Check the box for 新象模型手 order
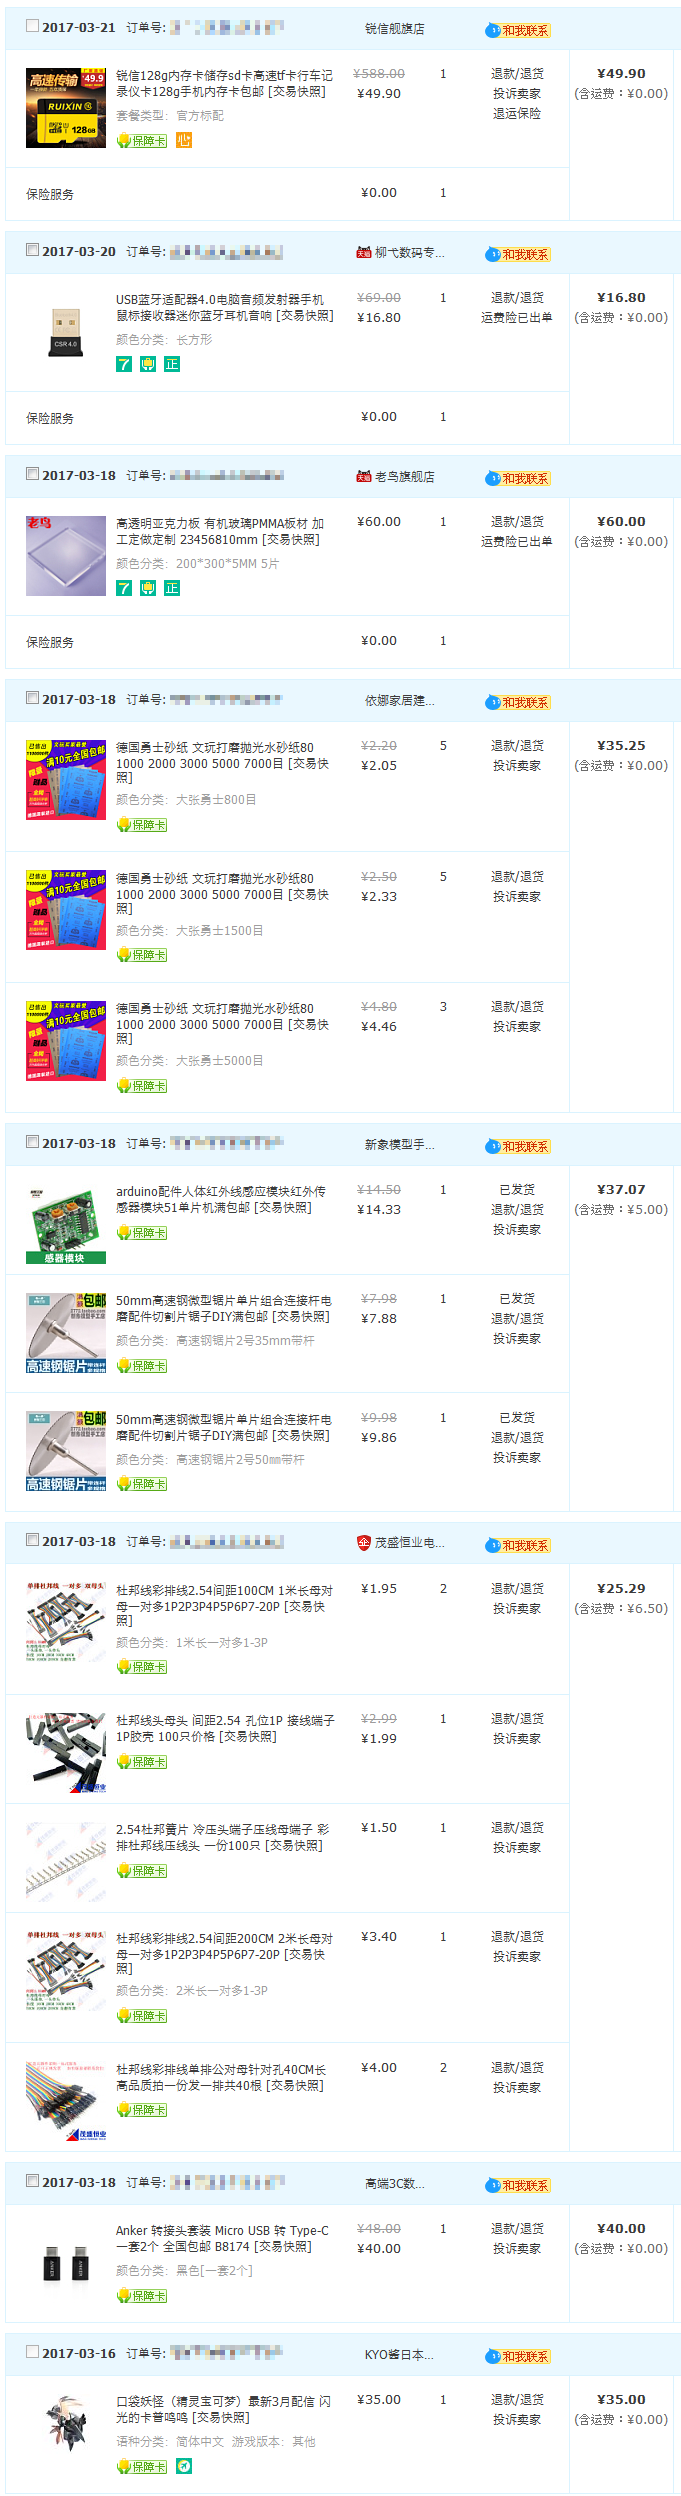The height and width of the screenshot is (2496, 681). pyautogui.click(x=33, y=1142)
